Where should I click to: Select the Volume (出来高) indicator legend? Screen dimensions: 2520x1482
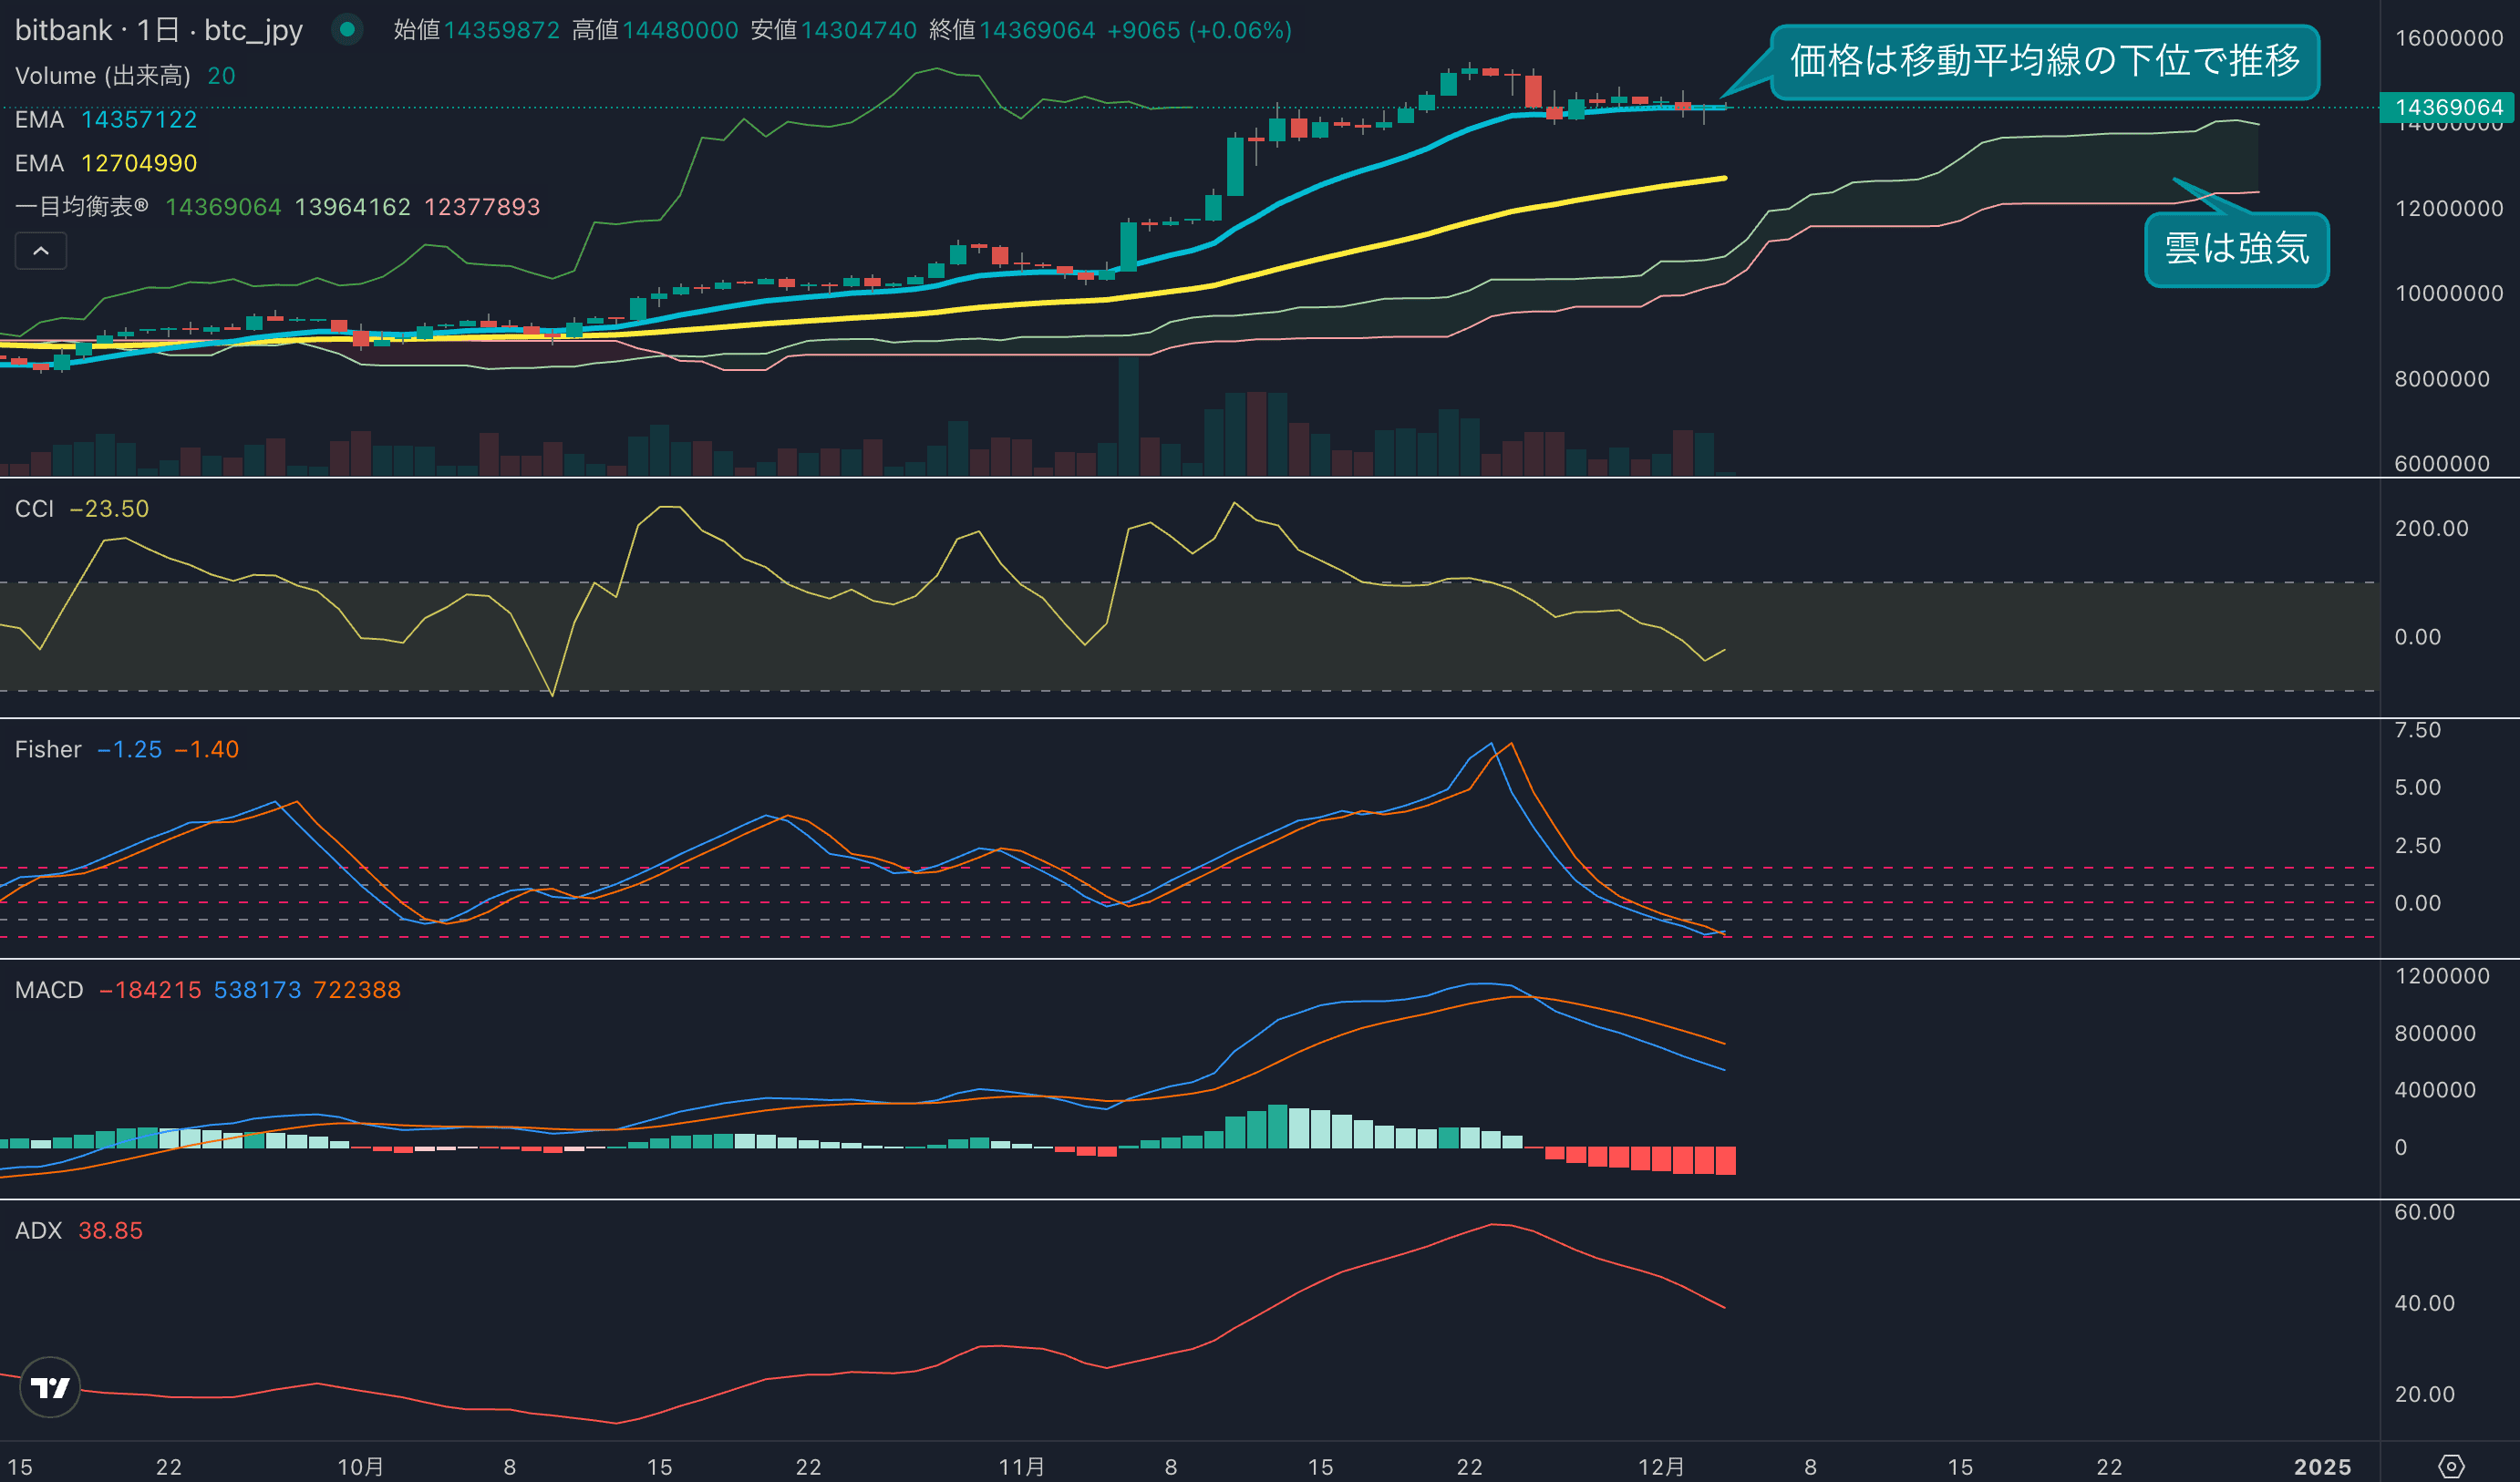click(x=102, y=76)
